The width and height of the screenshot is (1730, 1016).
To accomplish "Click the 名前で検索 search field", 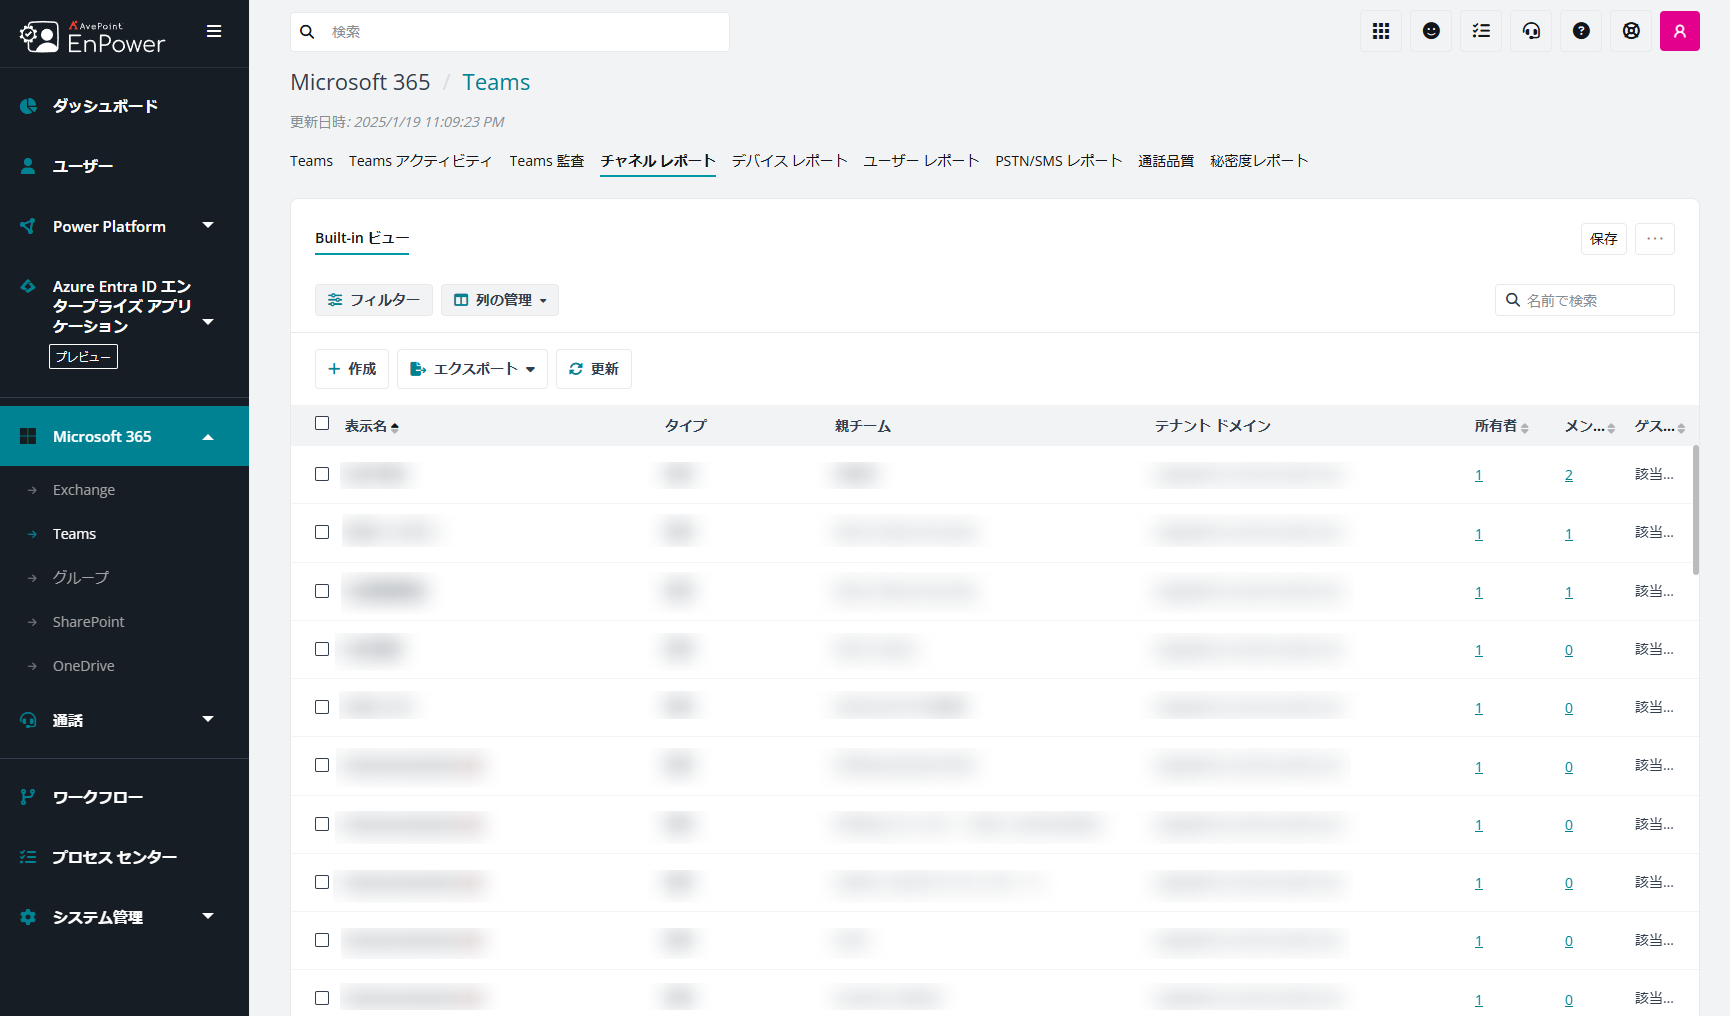I will [1585, 300].
